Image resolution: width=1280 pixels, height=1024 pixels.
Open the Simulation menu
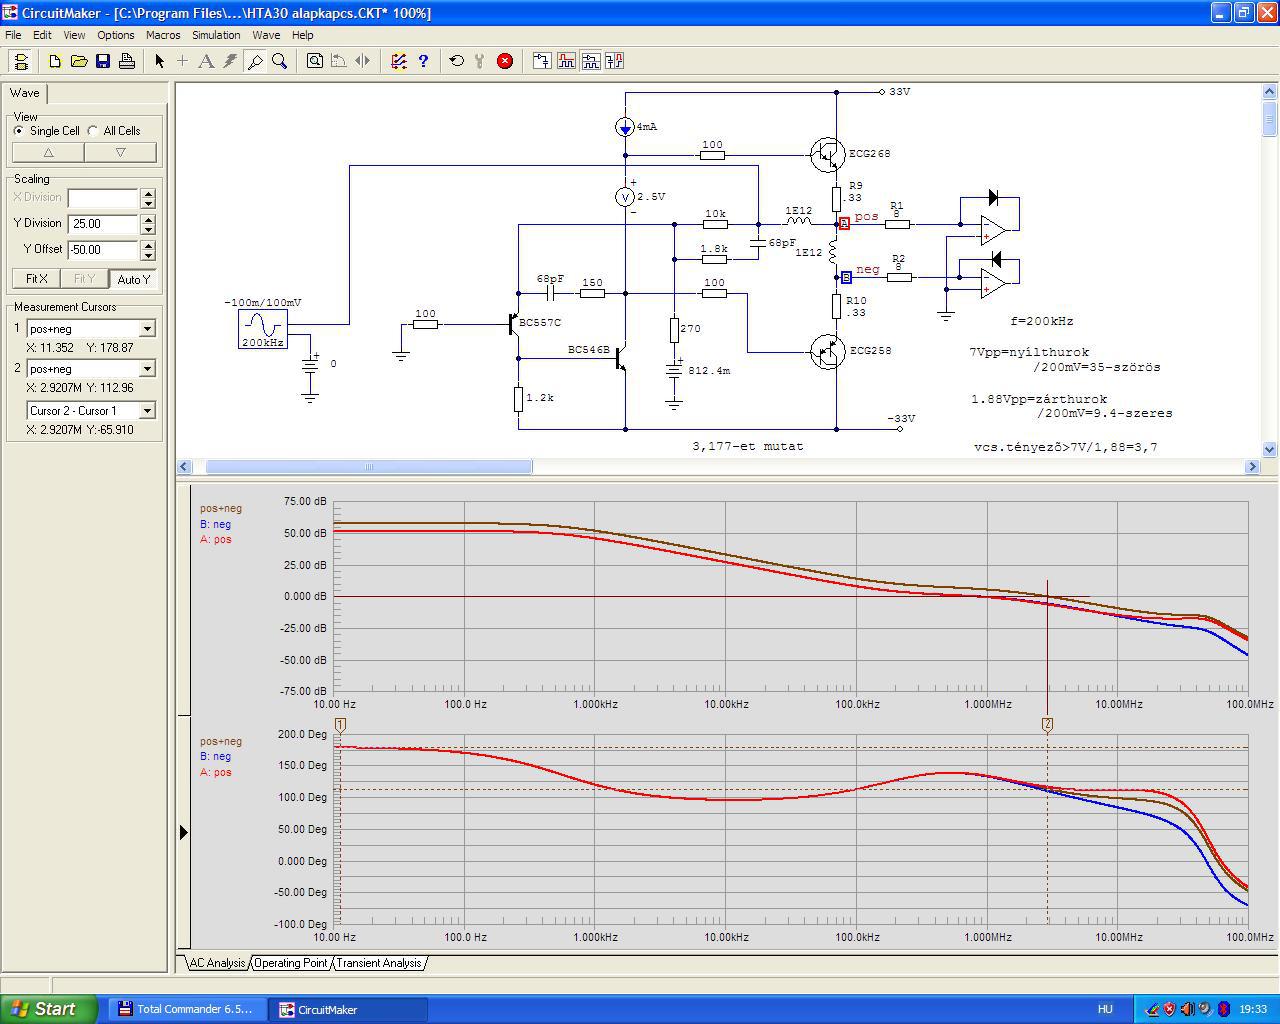click(216, 35)
